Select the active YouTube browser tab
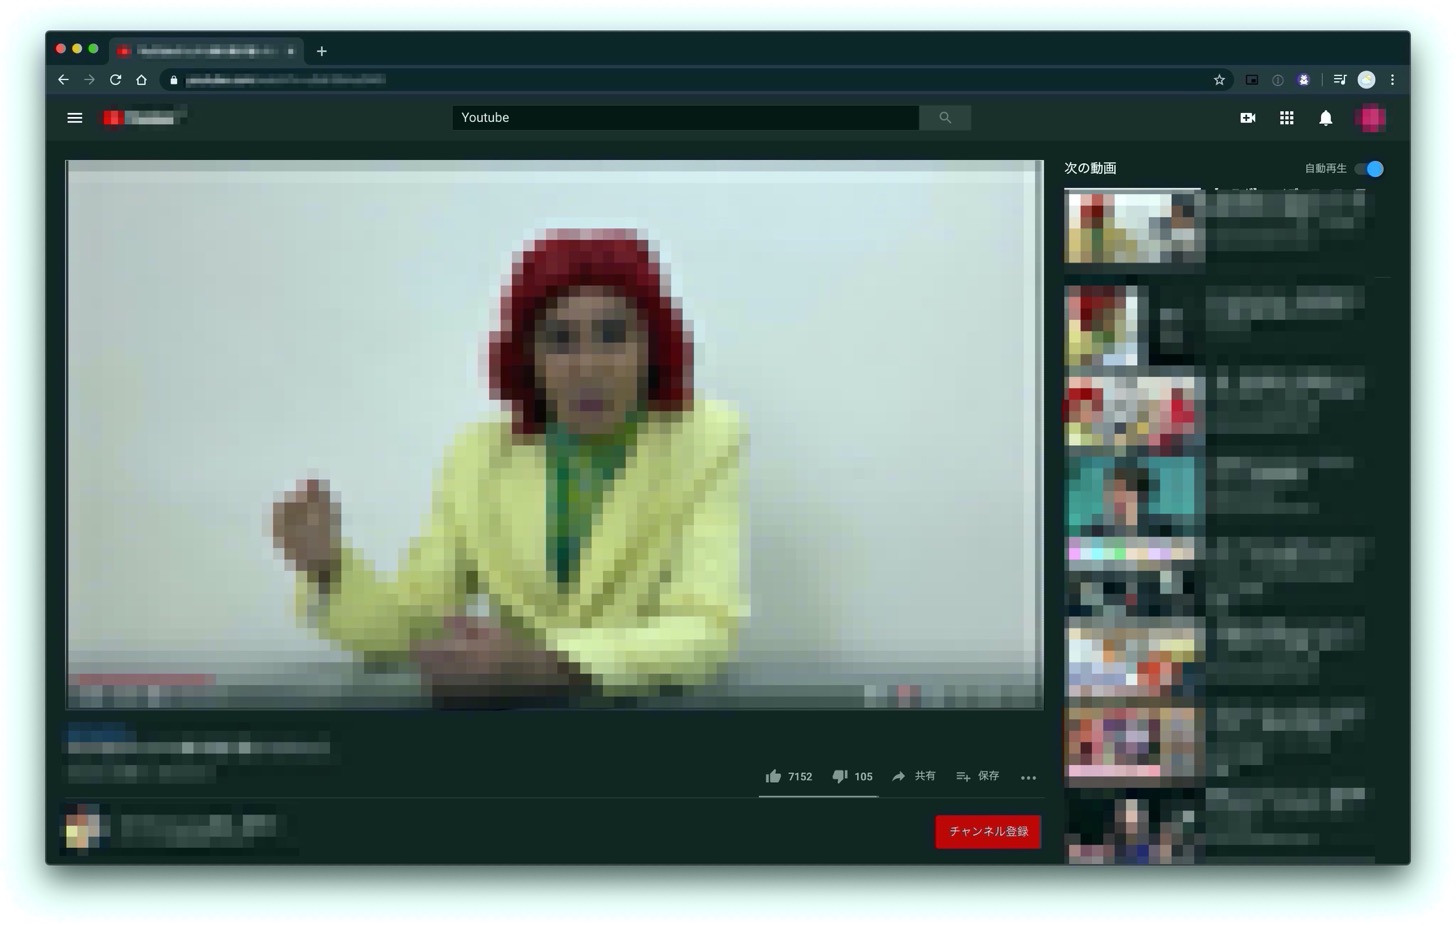Screen dimensions: 1456x925 click(200, 51)
